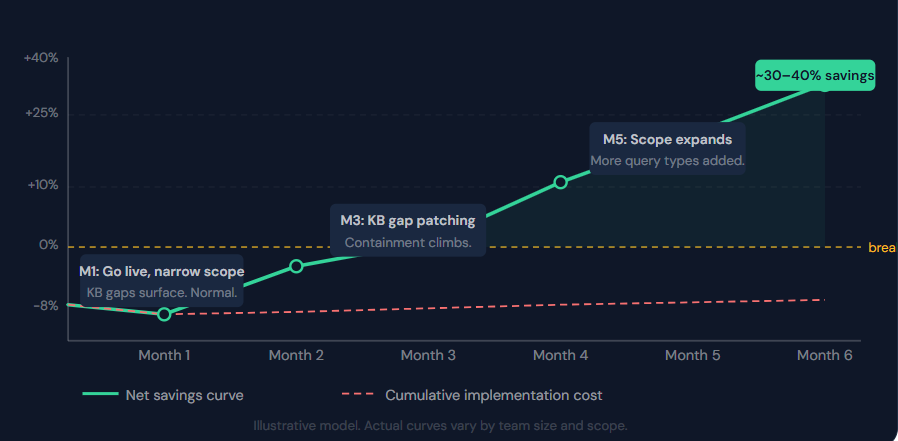
Task: Click the 'M1: Go live, narrow scope' annotation
Action: (x=161, y=282)
